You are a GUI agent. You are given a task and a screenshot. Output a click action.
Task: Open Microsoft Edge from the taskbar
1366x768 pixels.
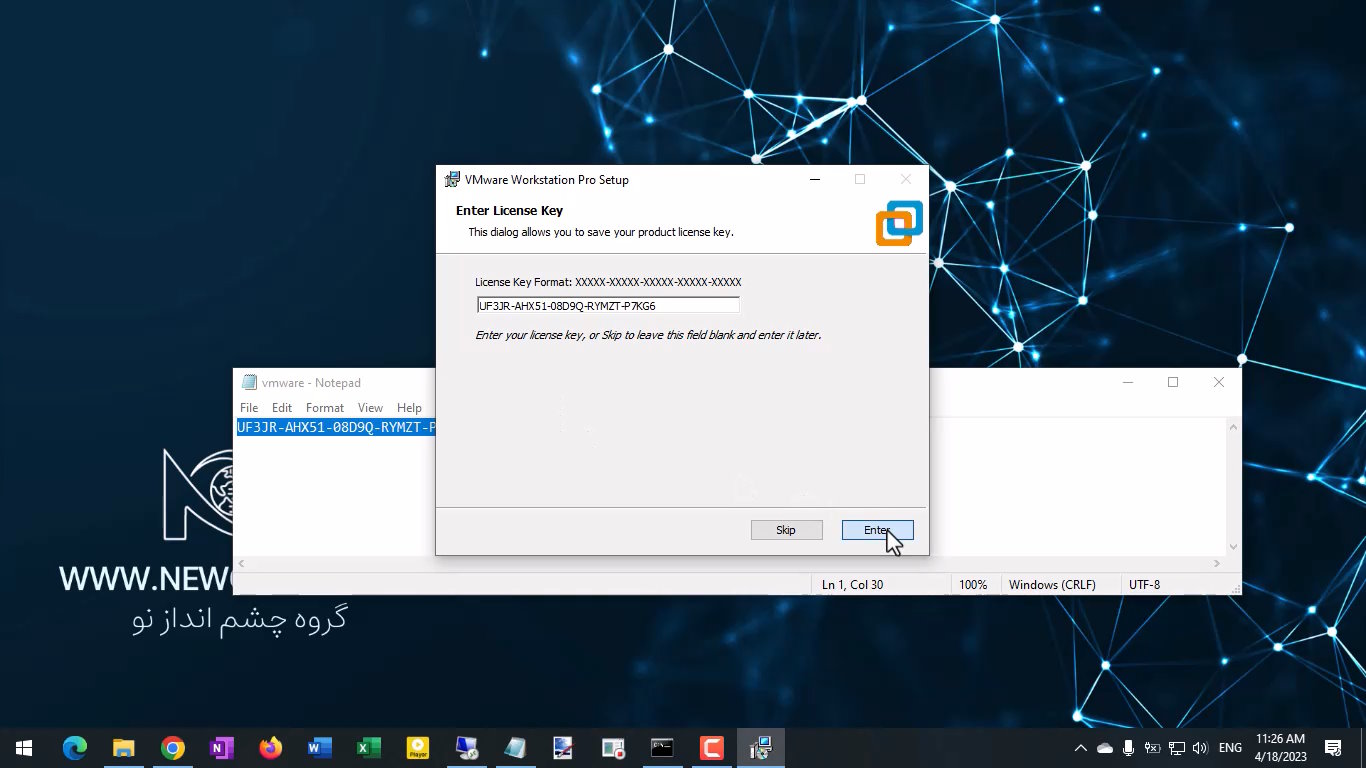point(75,748)
